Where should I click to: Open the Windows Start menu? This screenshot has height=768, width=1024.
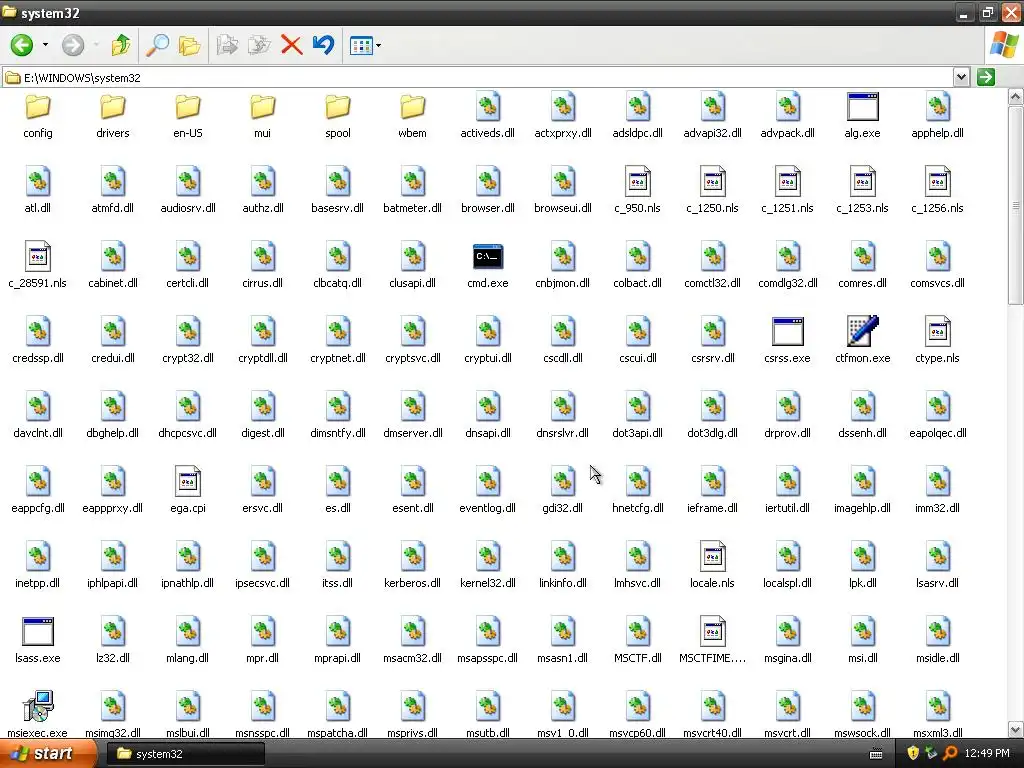tap(48, 754)
